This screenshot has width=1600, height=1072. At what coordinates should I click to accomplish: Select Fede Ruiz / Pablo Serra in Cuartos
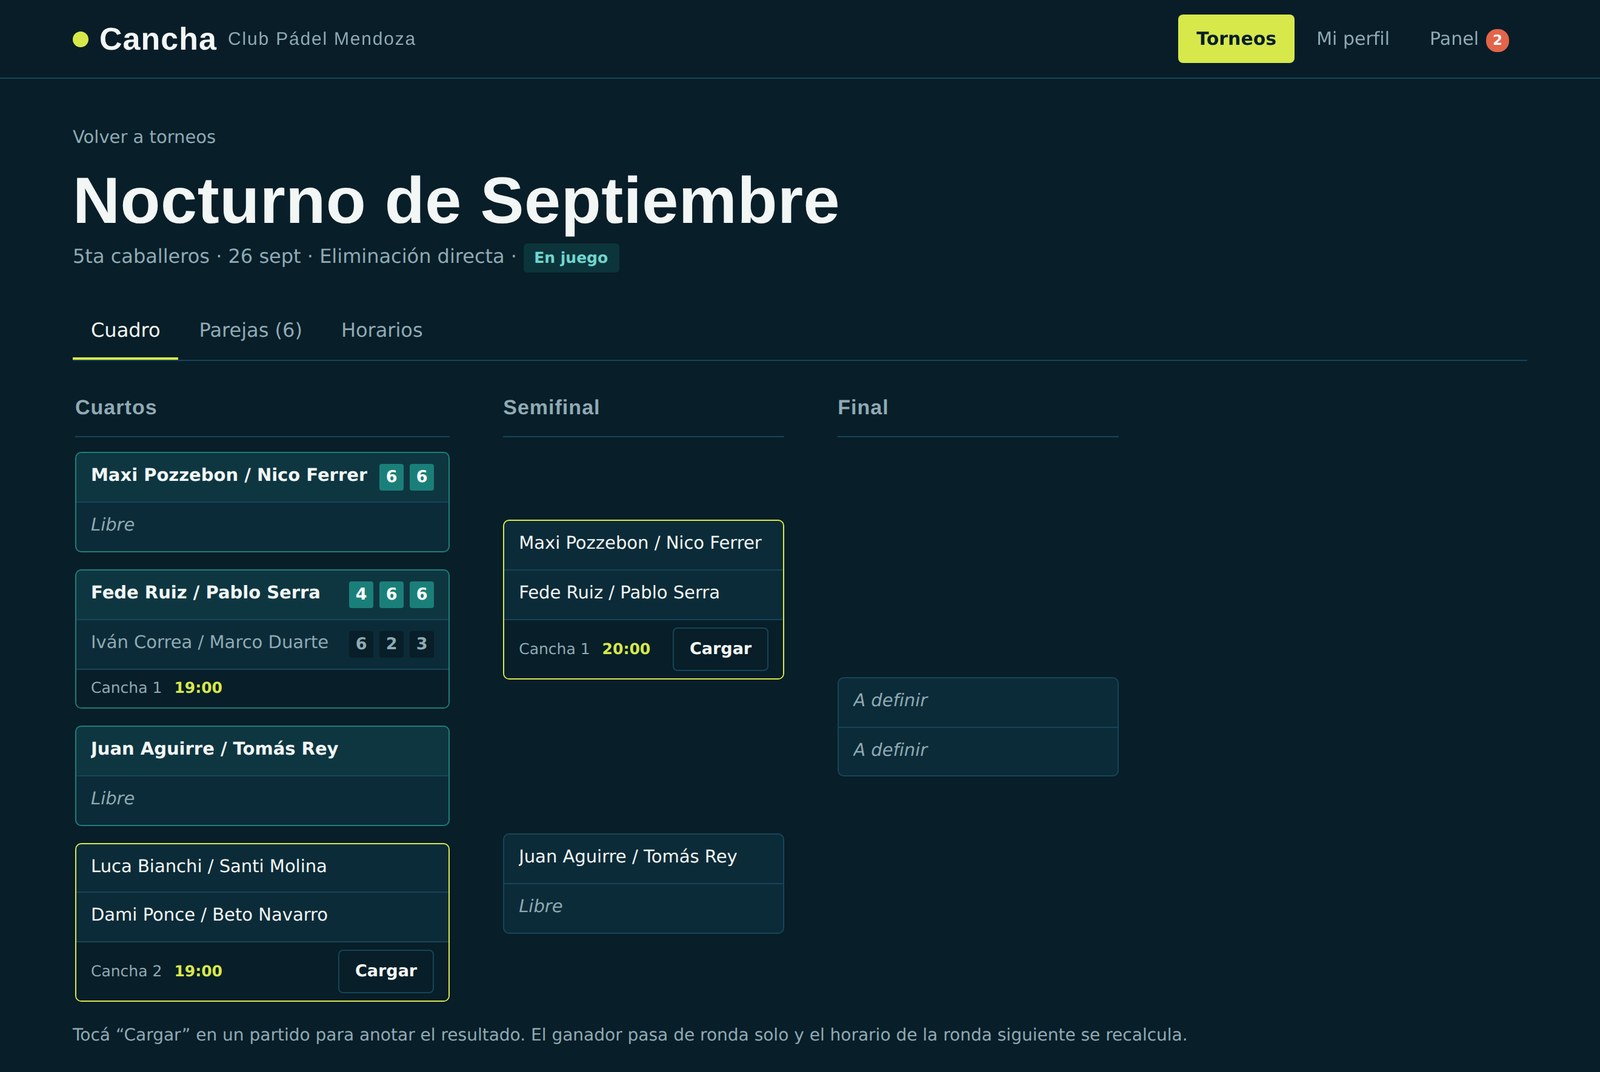pyautogui.click(x=262, y=594)
